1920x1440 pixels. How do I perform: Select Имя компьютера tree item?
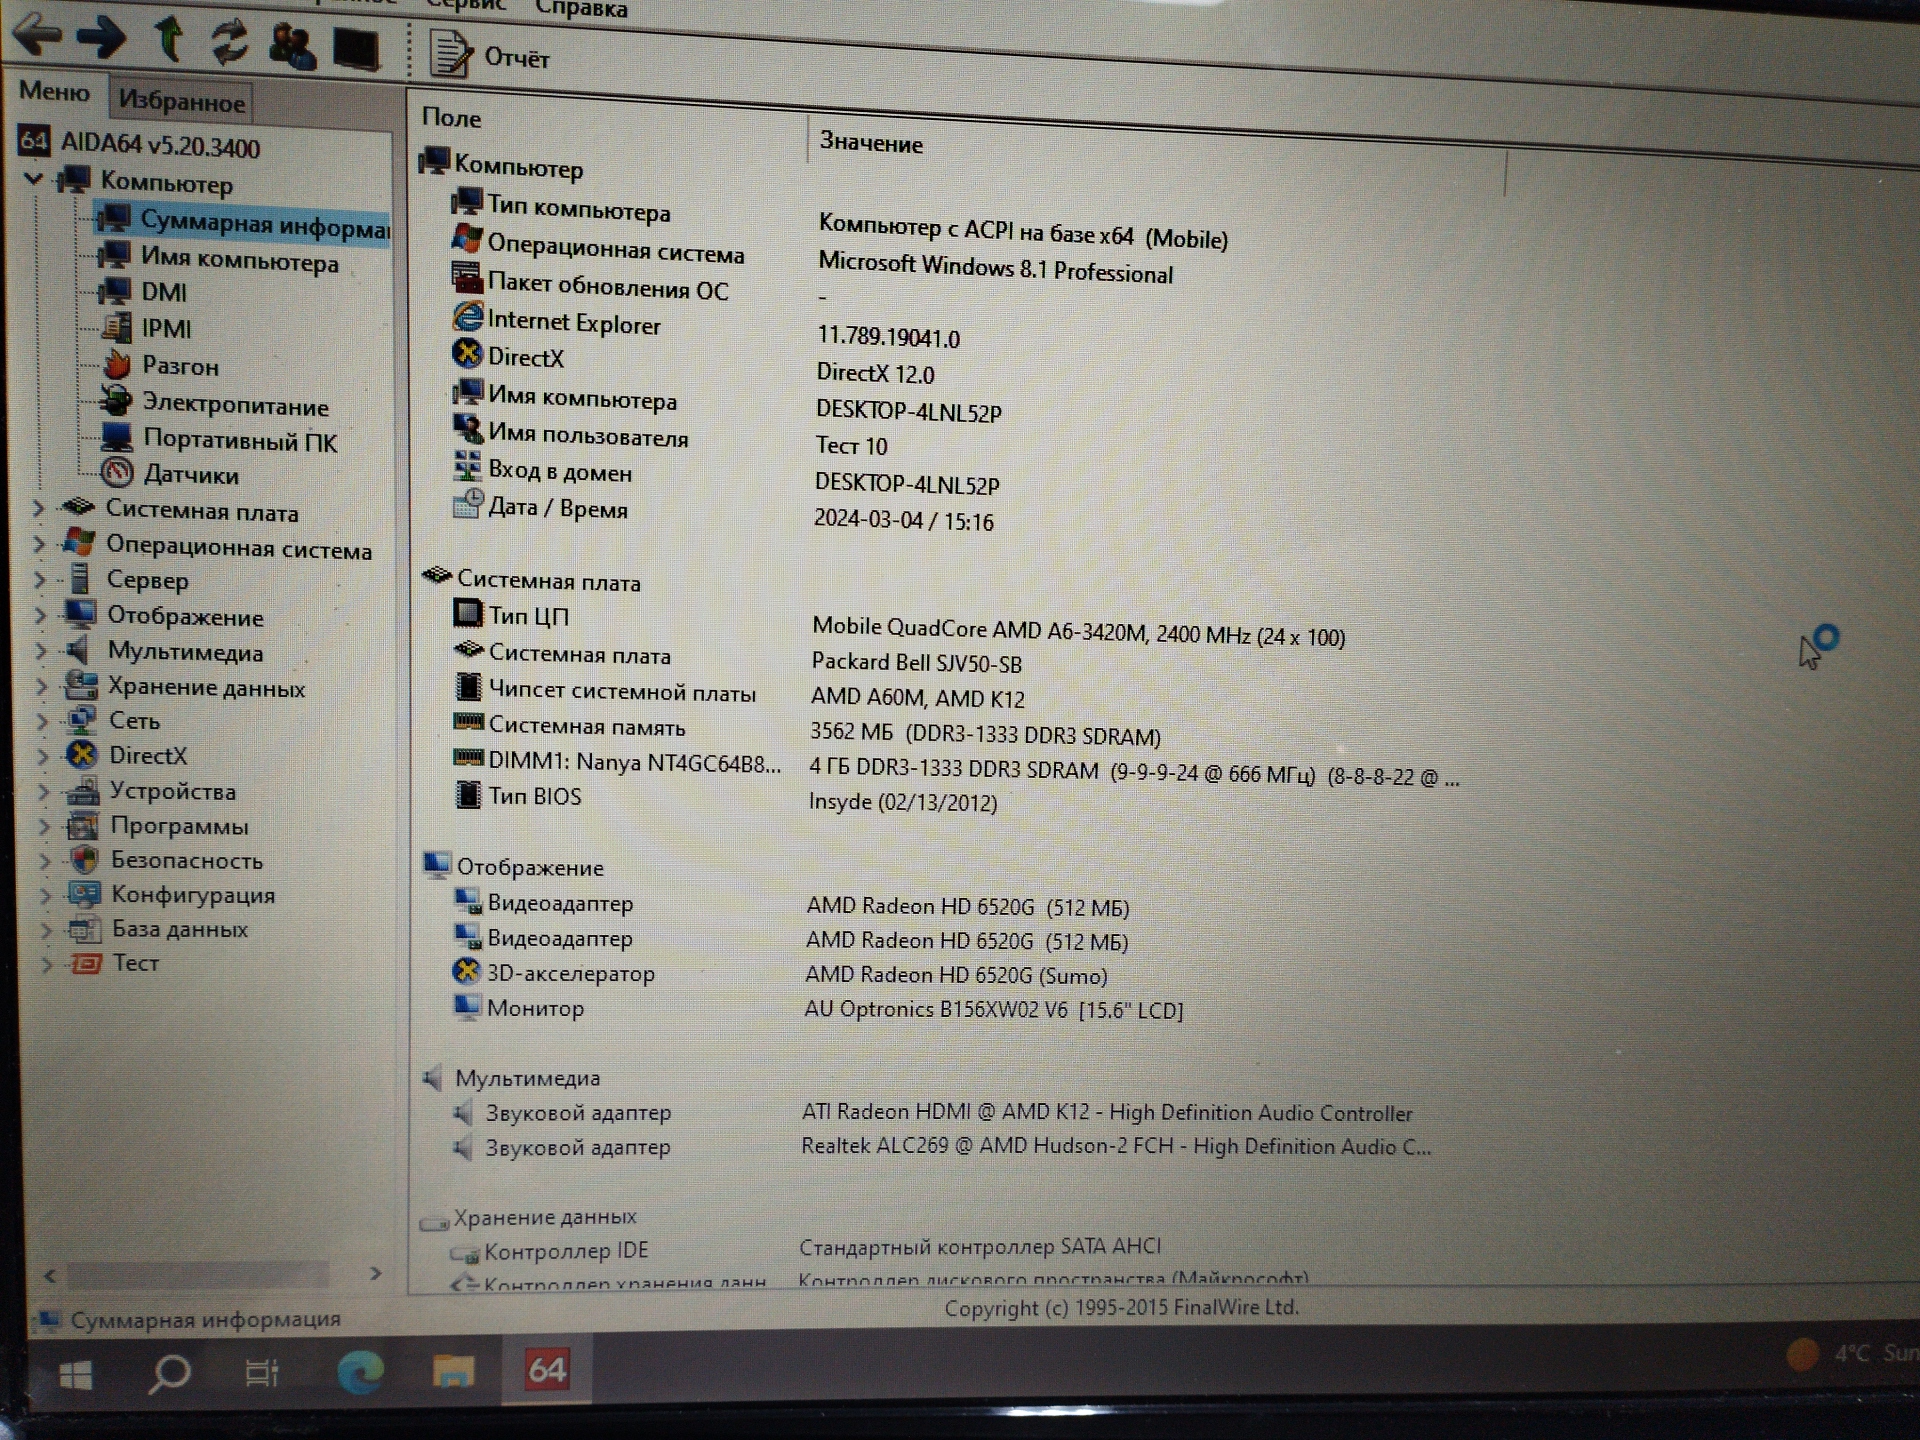point(218,260)
